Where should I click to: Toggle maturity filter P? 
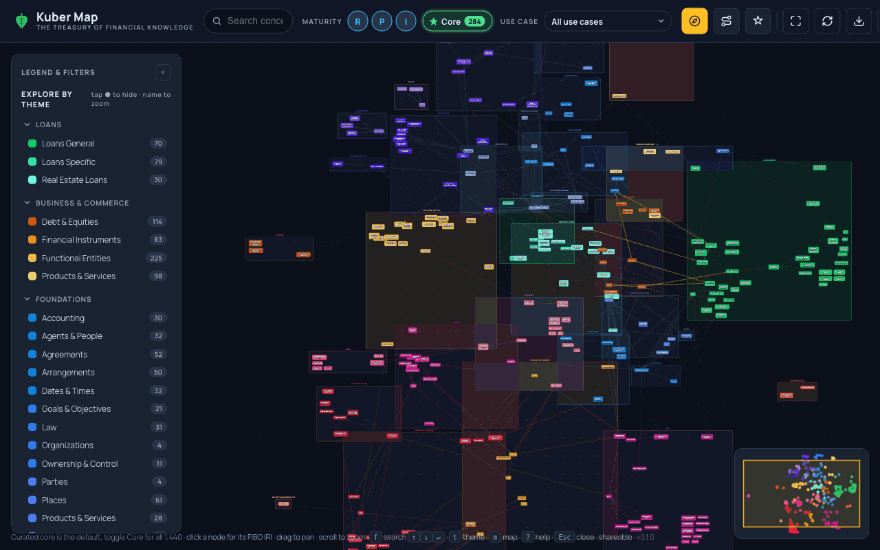pyautogui.click(x=382, y=21)
